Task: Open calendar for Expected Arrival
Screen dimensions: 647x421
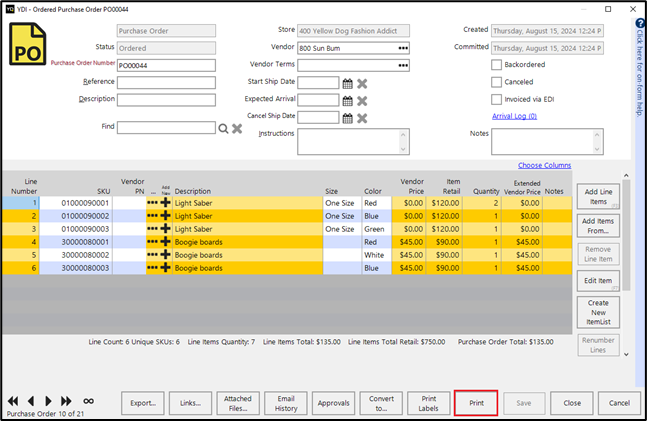Action: [x=348, y=101]
